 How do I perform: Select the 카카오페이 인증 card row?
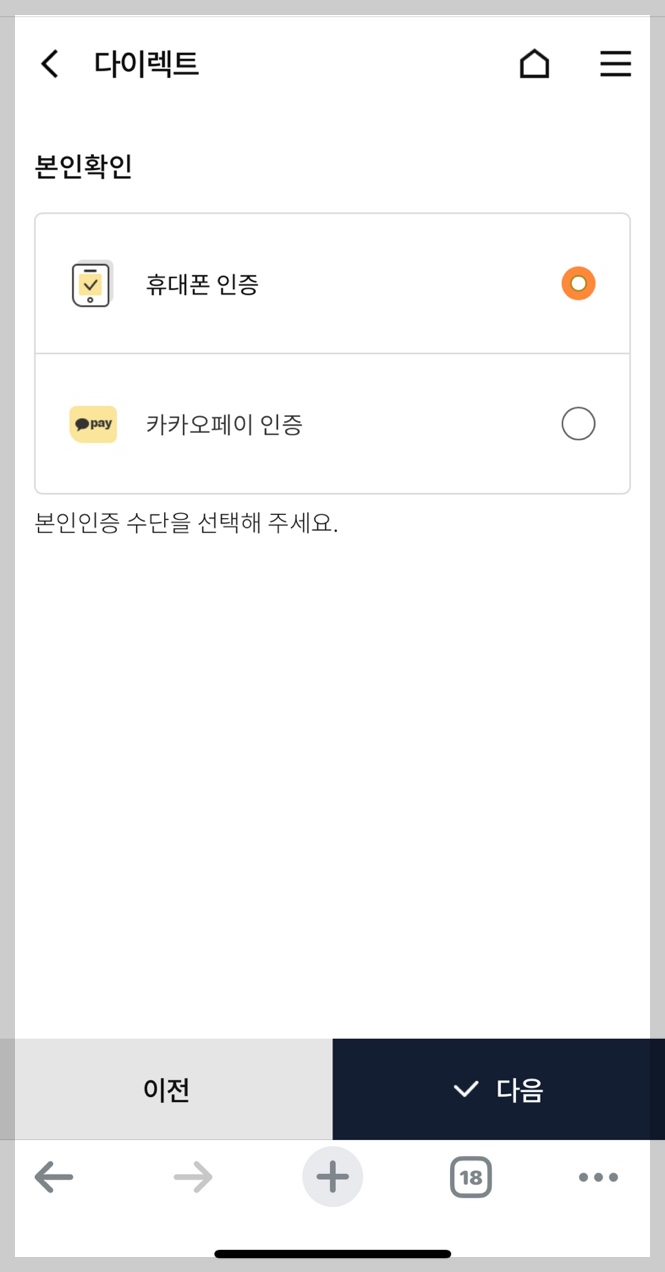(x=332, y=424)
